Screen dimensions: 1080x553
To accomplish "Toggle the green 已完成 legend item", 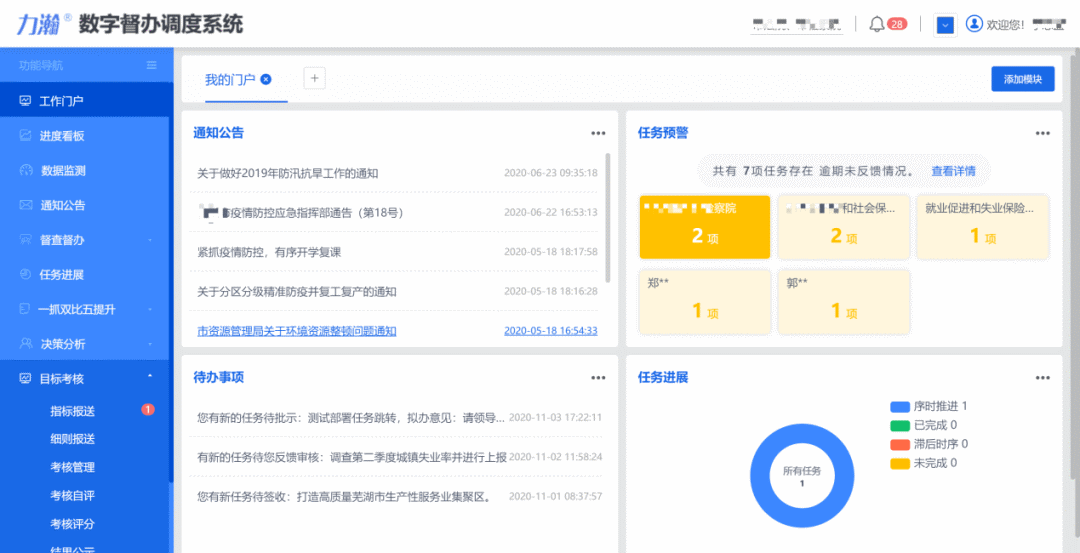I will click(923, 425).
